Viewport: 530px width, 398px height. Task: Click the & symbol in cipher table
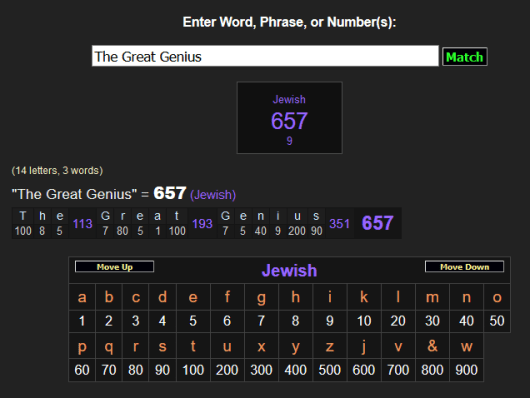432,346
